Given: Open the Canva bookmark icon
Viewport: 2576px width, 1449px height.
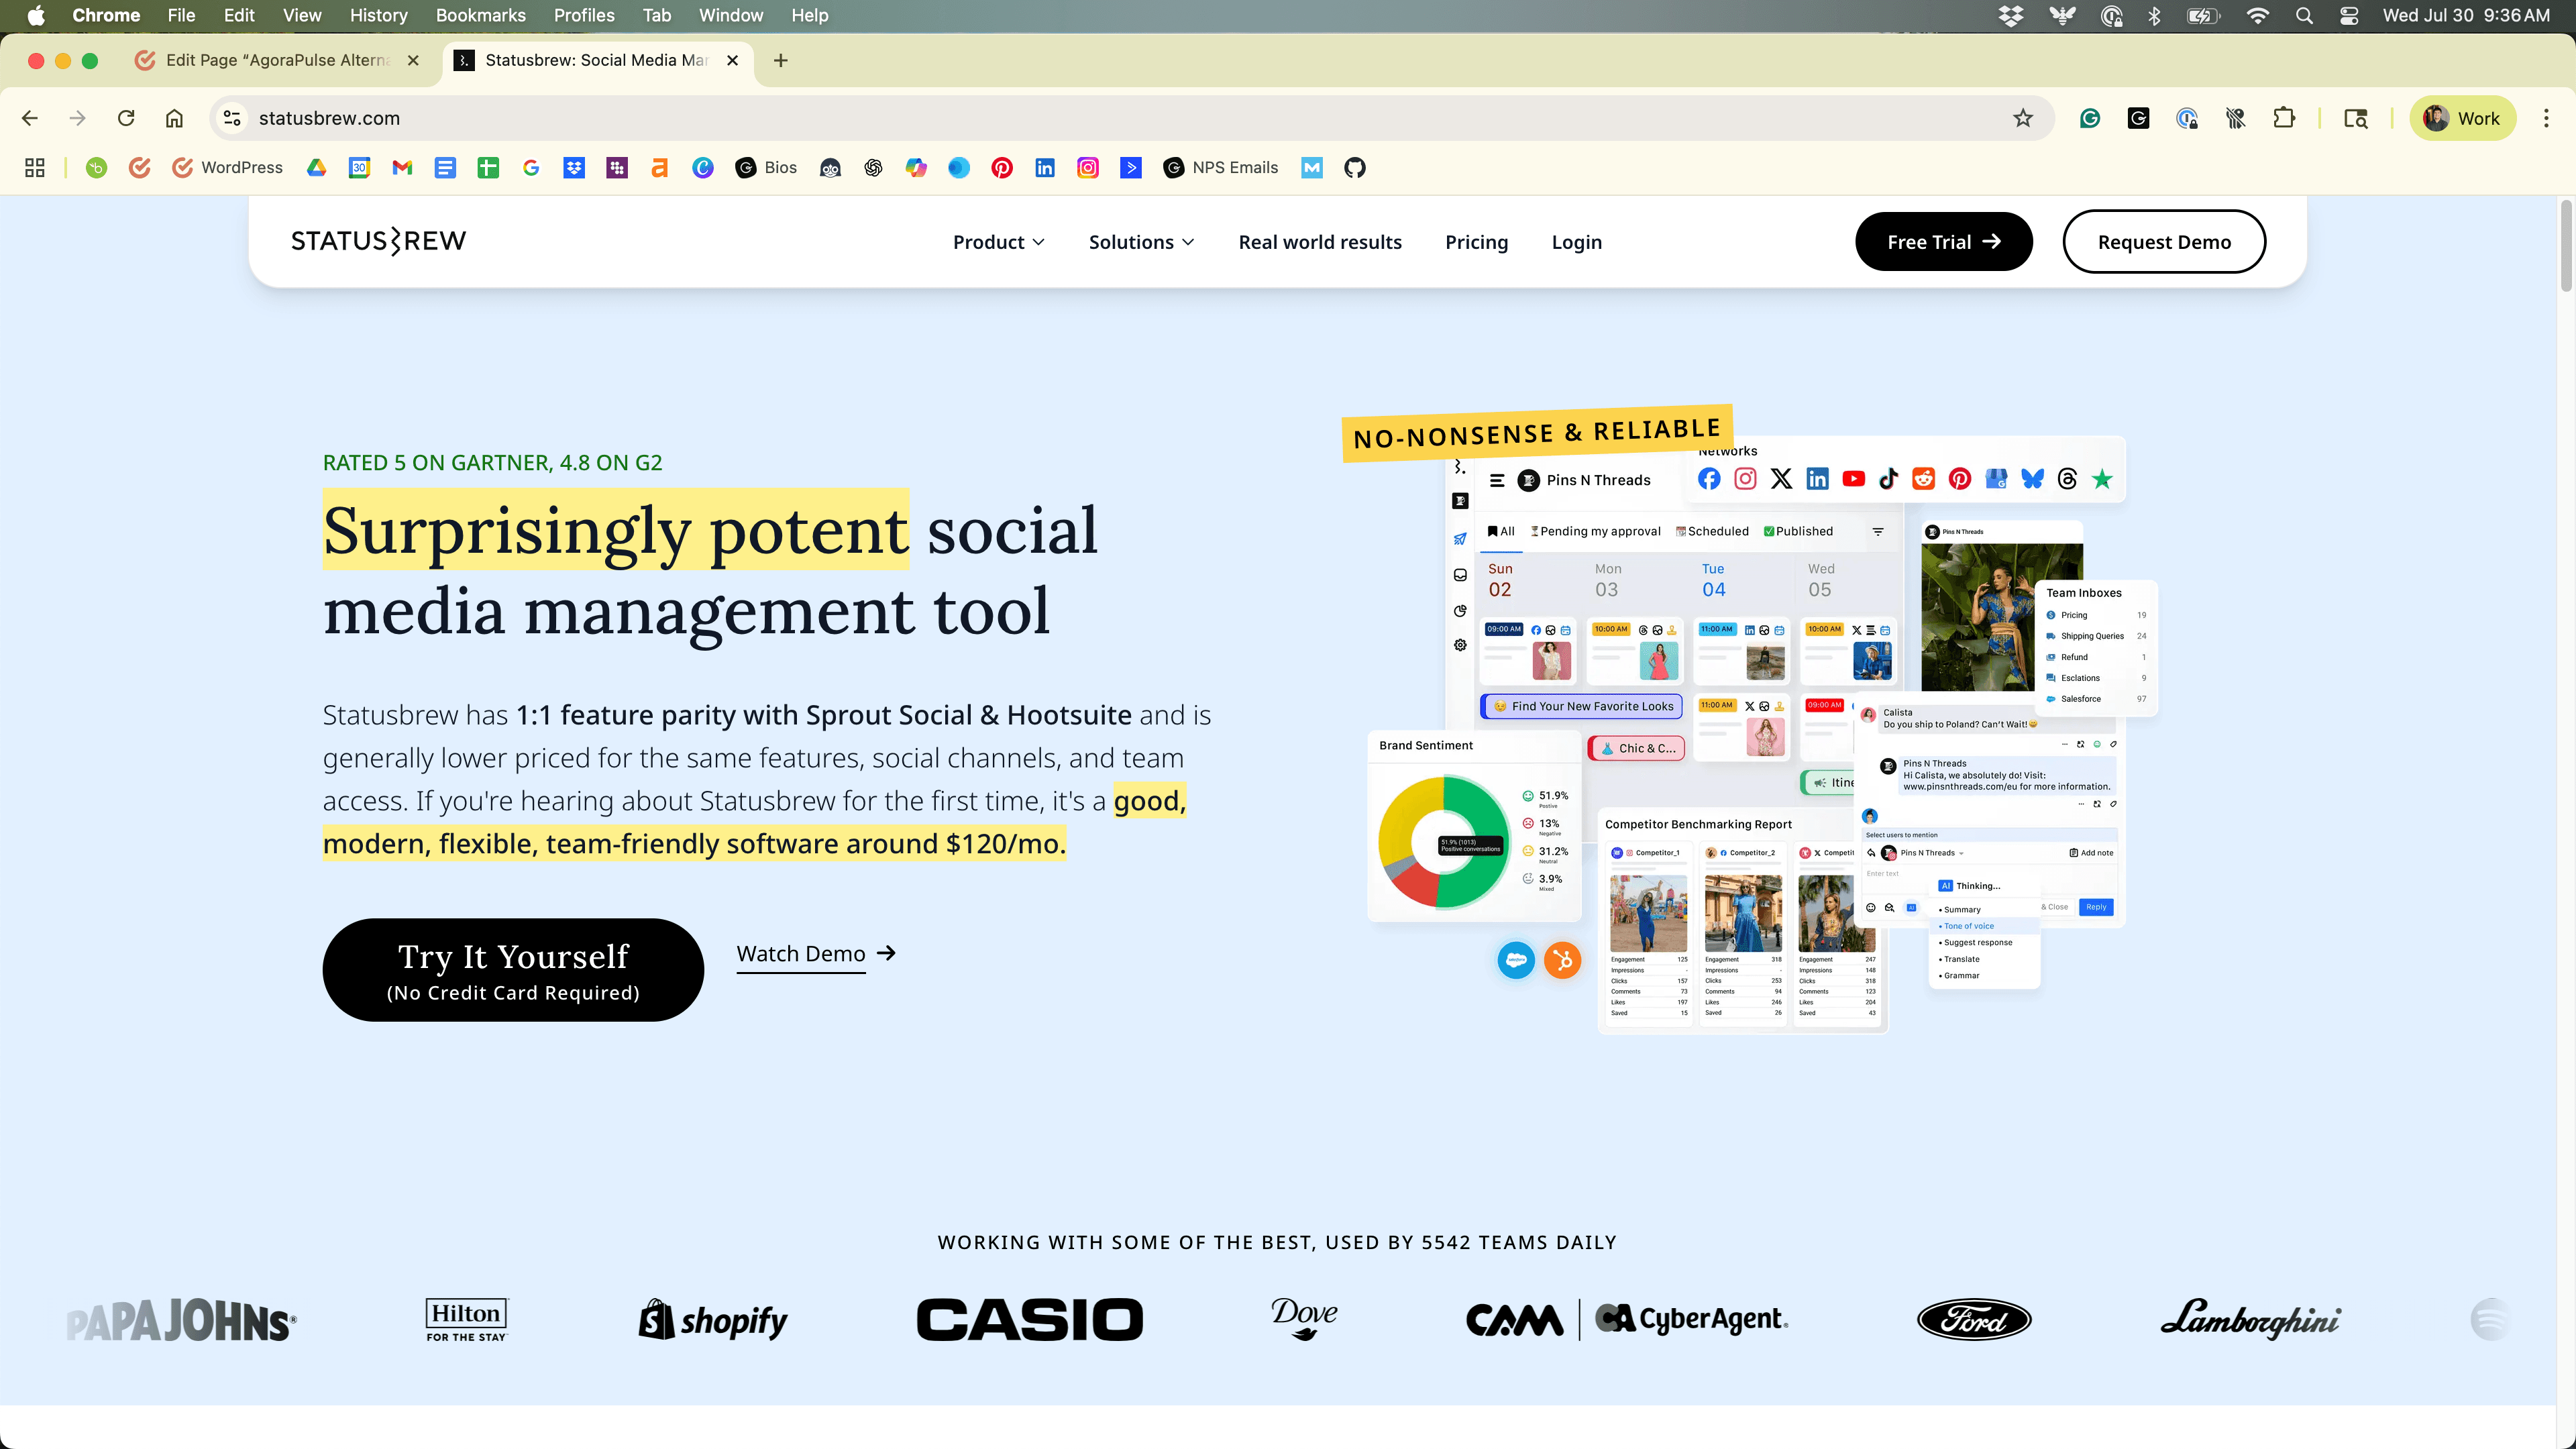Looking at the screenshot, I should [x=703, y=168].
